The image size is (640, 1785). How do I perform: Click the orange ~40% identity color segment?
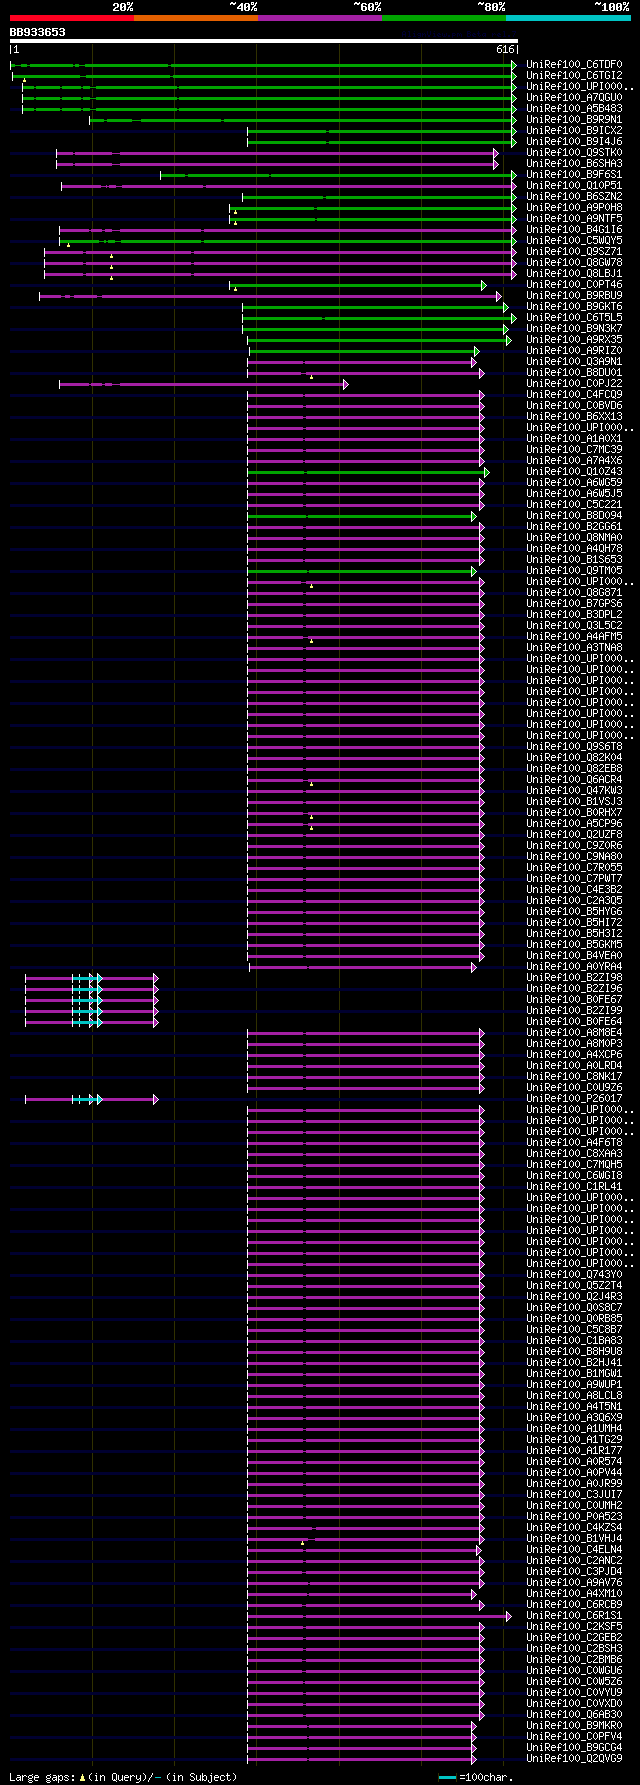click(196, 18)
